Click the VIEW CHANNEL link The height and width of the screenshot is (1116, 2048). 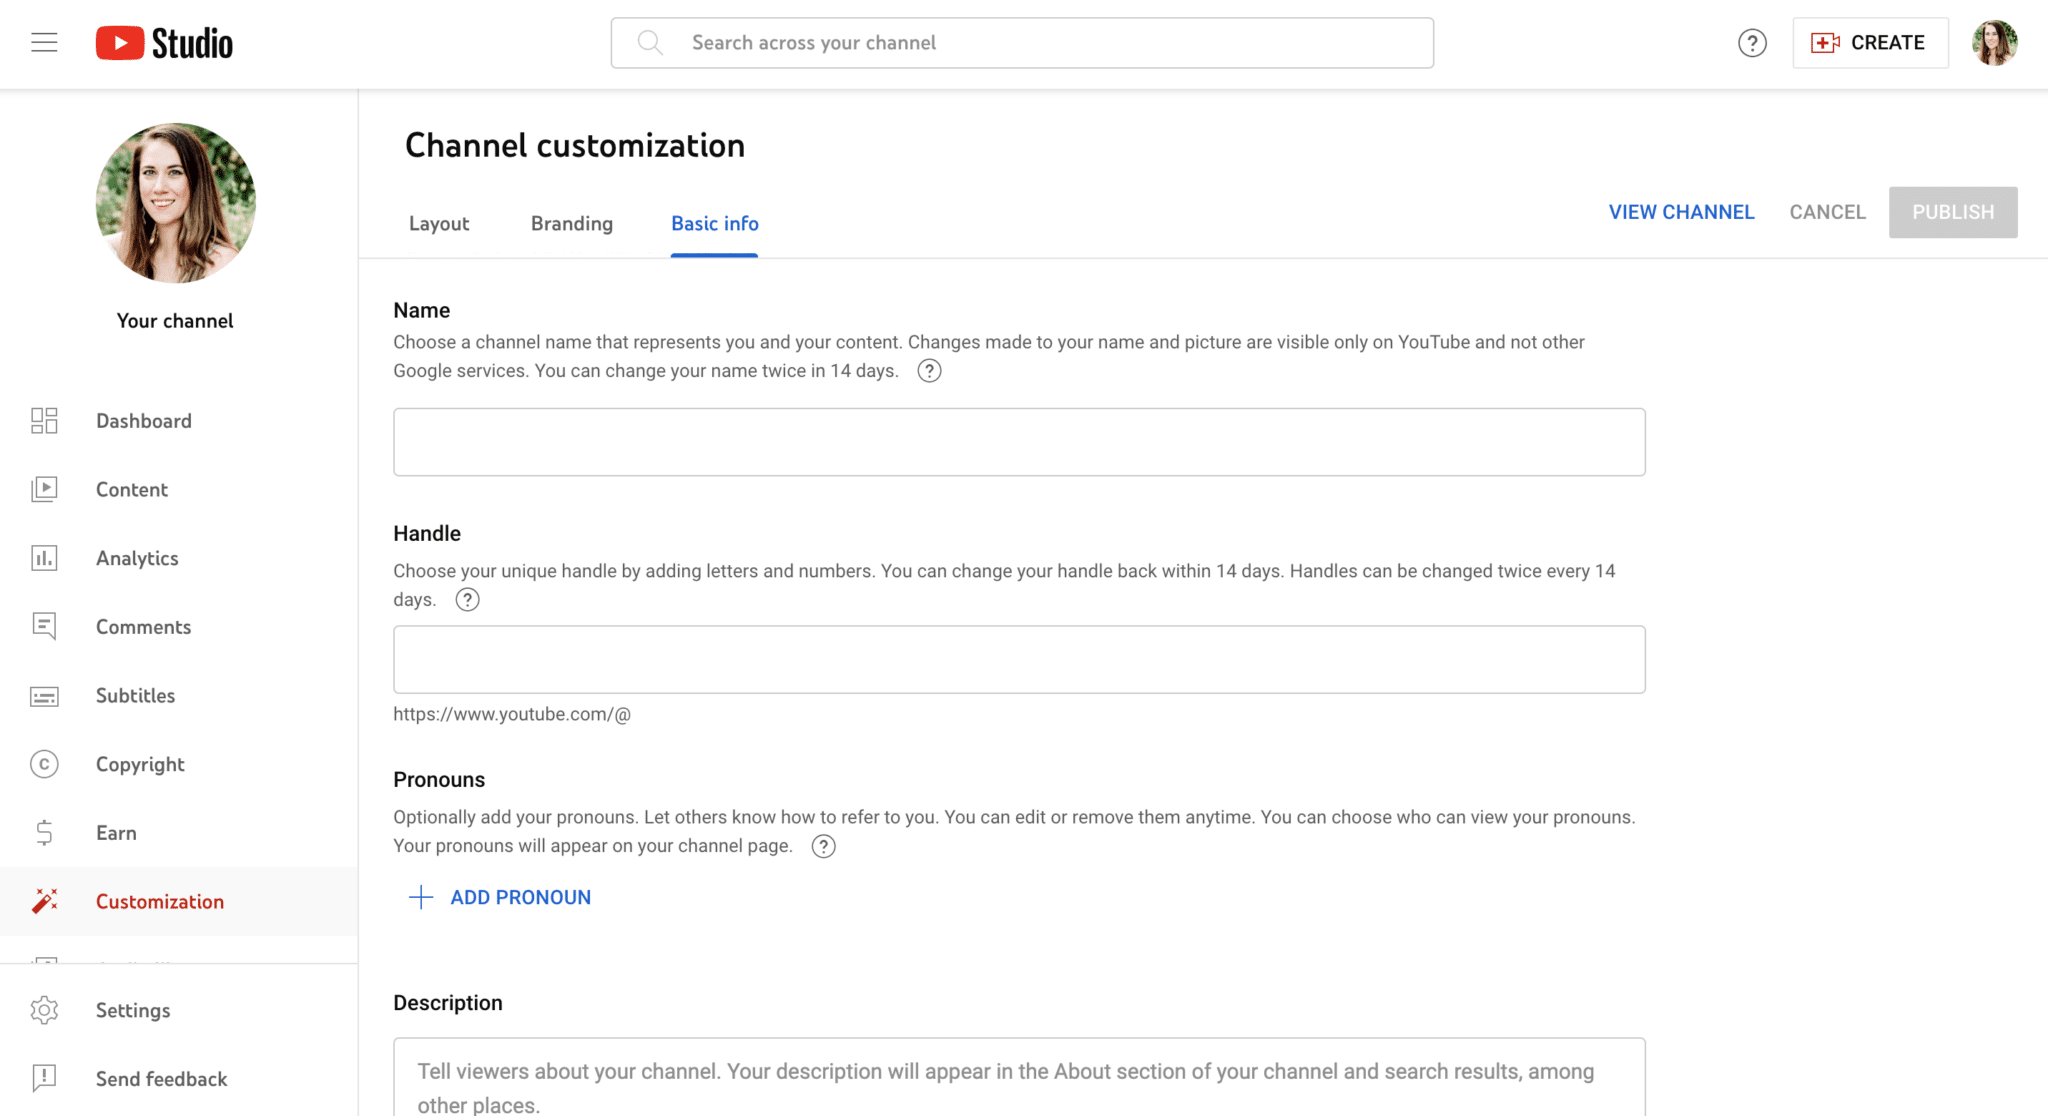point(1681,212)
